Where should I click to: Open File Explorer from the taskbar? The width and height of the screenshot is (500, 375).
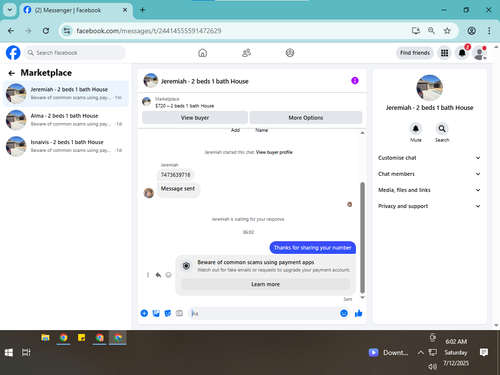pos(45,338)
